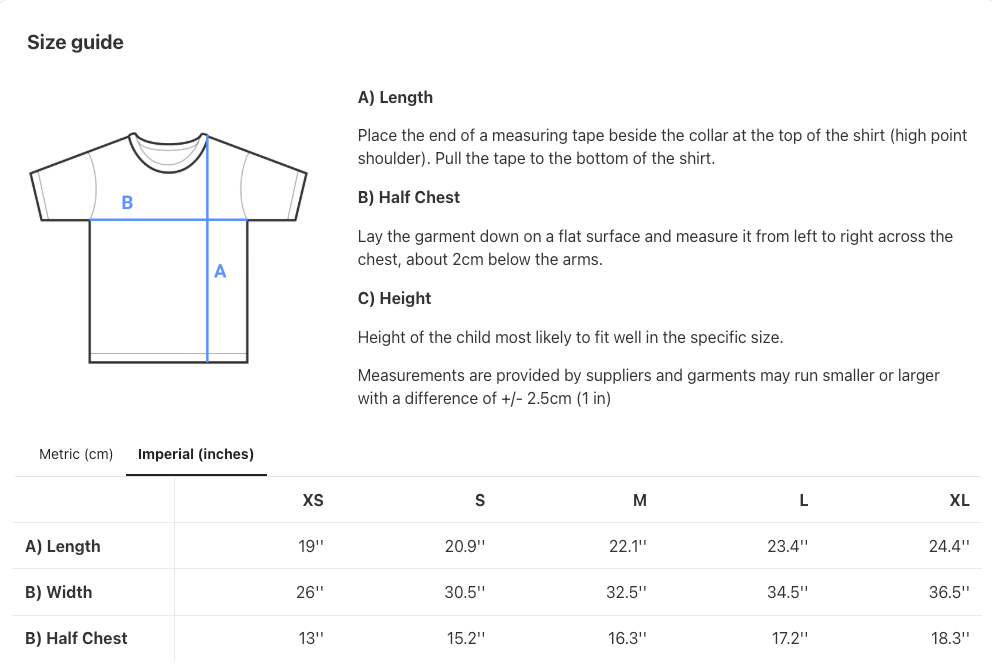Image resolution: width=992 pixels, height=667 pixels.
Task: Select the Imperial (inches) tab
Action: (196, 454)
